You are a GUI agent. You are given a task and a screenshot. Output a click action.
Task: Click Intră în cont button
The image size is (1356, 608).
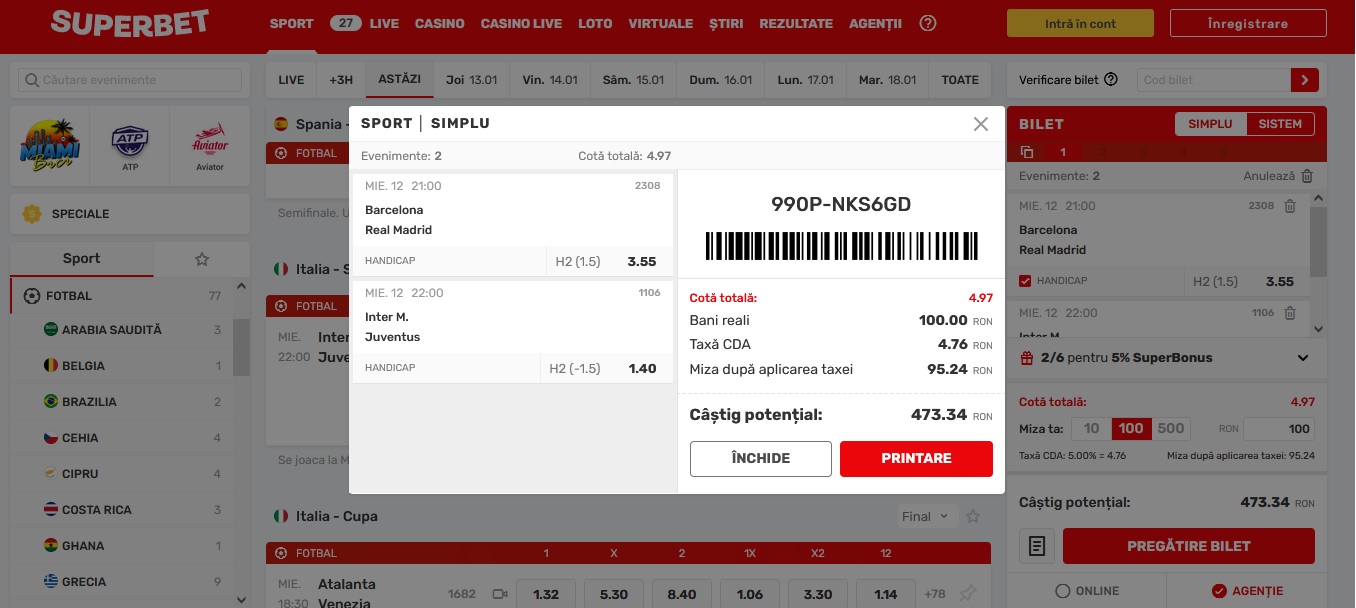[1080, 24]
